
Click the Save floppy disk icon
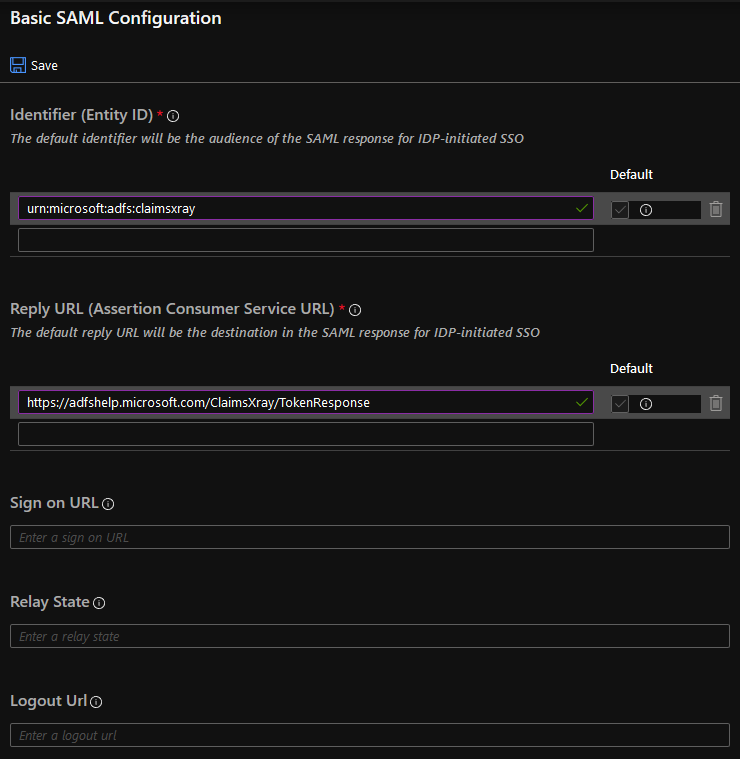click(x=18, y=65)
